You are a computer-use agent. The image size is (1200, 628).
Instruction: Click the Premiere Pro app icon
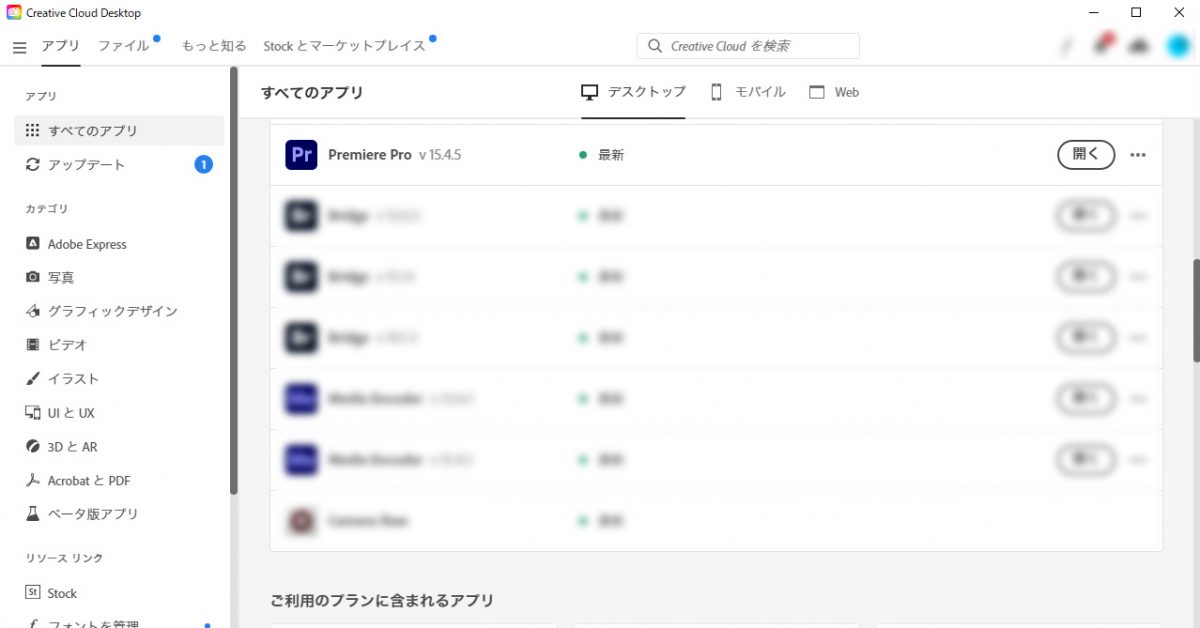(x=301, y=155)
